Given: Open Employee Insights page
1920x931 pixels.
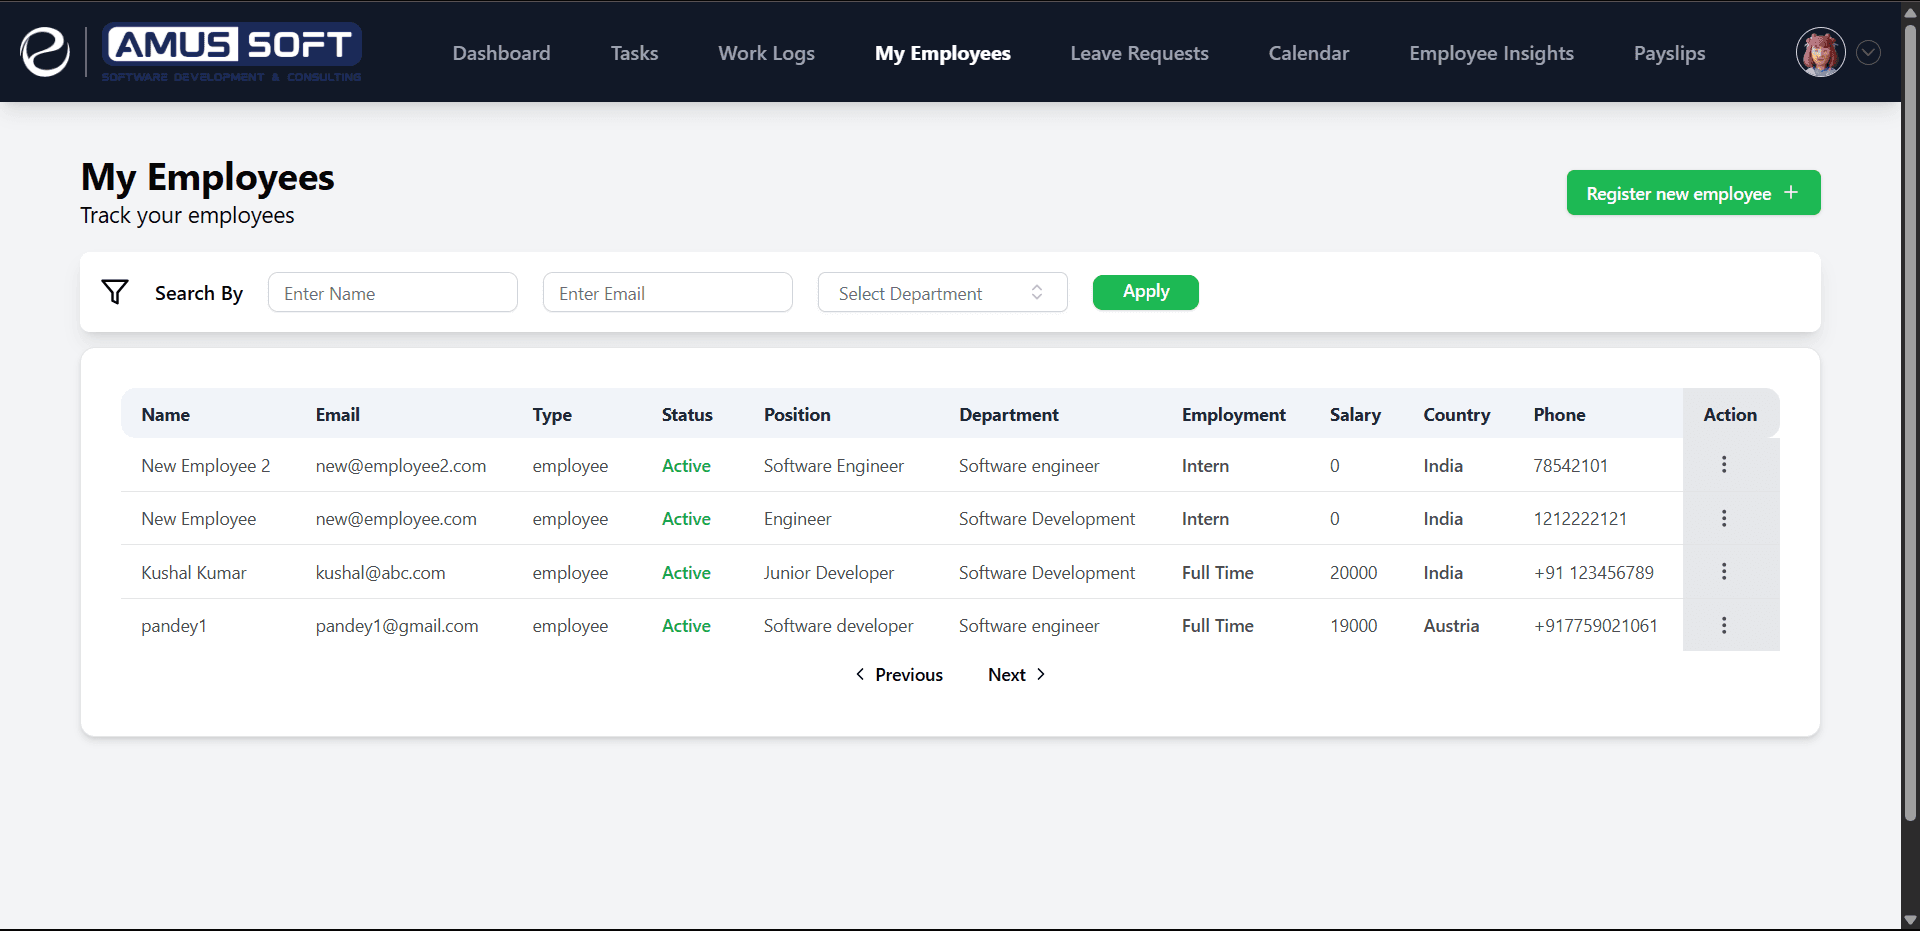Looking at the screenshot, I should click(1491, 53).
